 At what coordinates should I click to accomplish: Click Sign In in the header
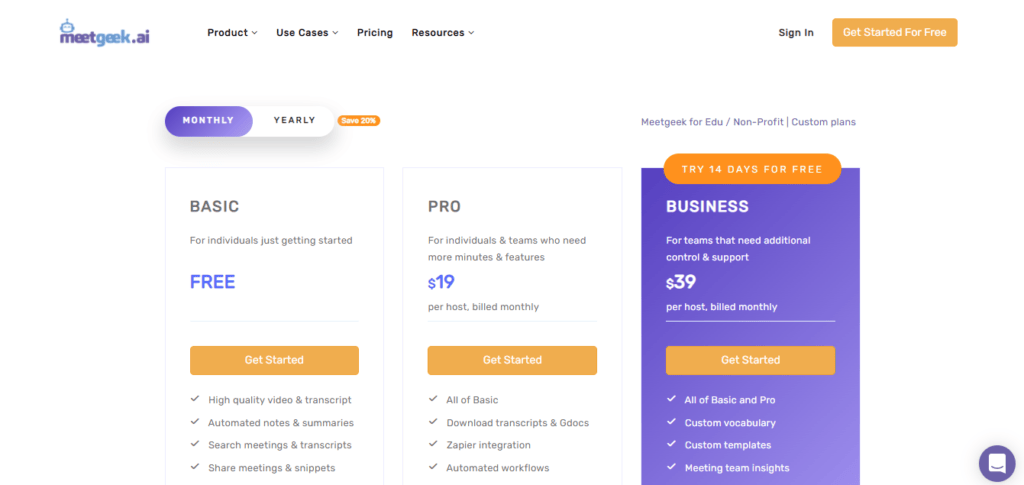[796, 33]
